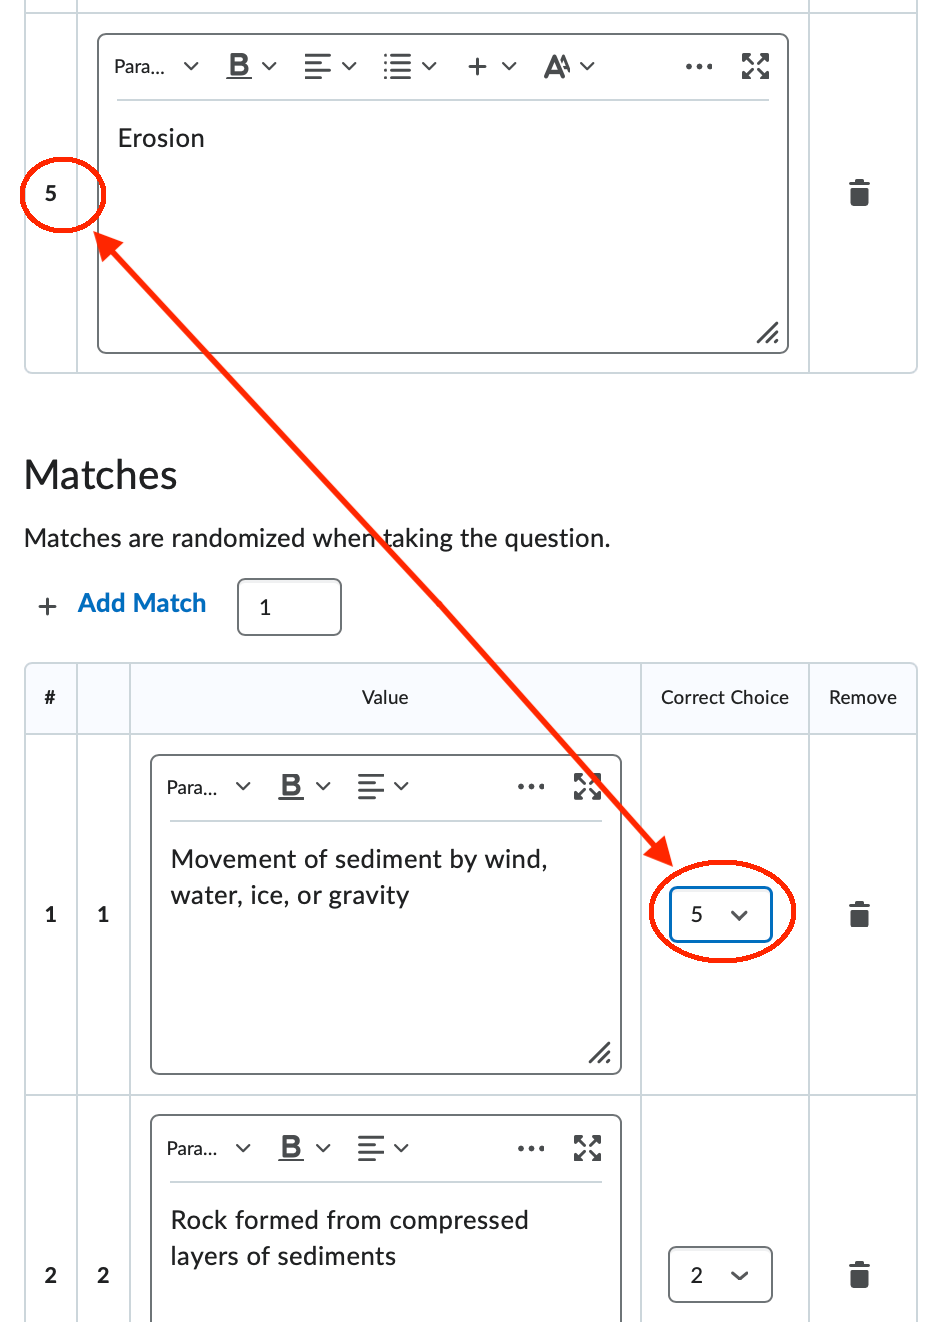
Task: Expand the Erosion editor to fullscreen
Action: point(756,65)
